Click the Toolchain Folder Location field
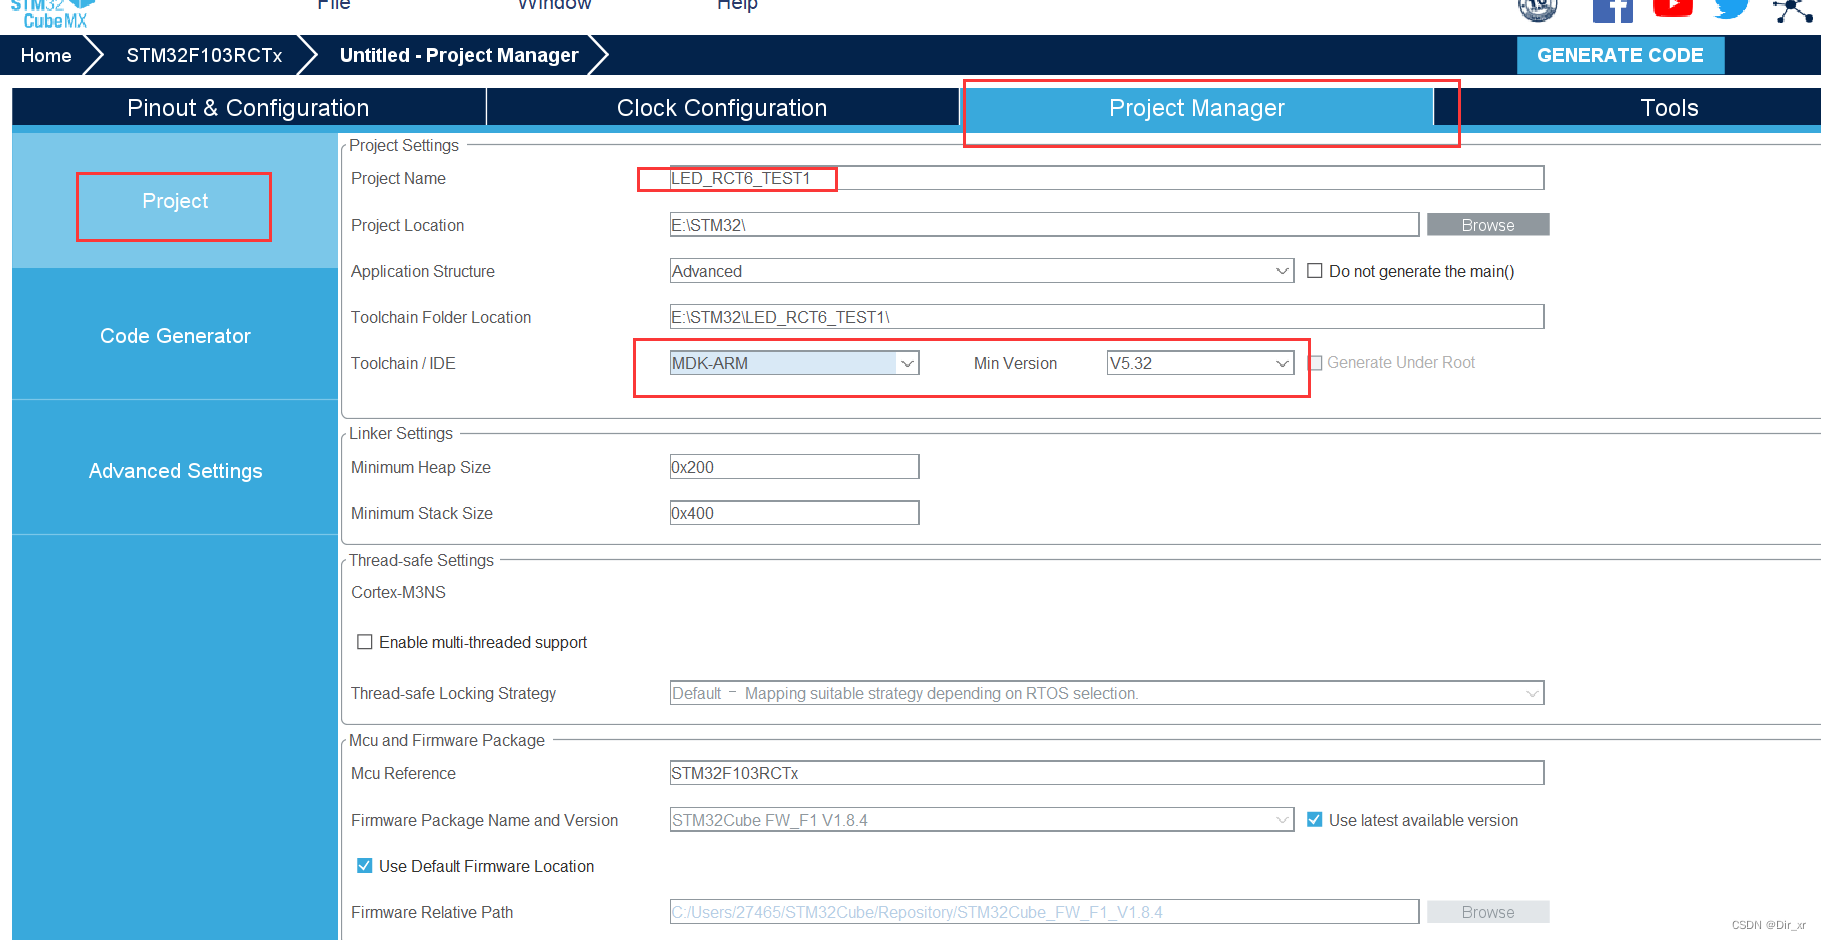Screen dimensions: 1821x940 pos(1107,317)
